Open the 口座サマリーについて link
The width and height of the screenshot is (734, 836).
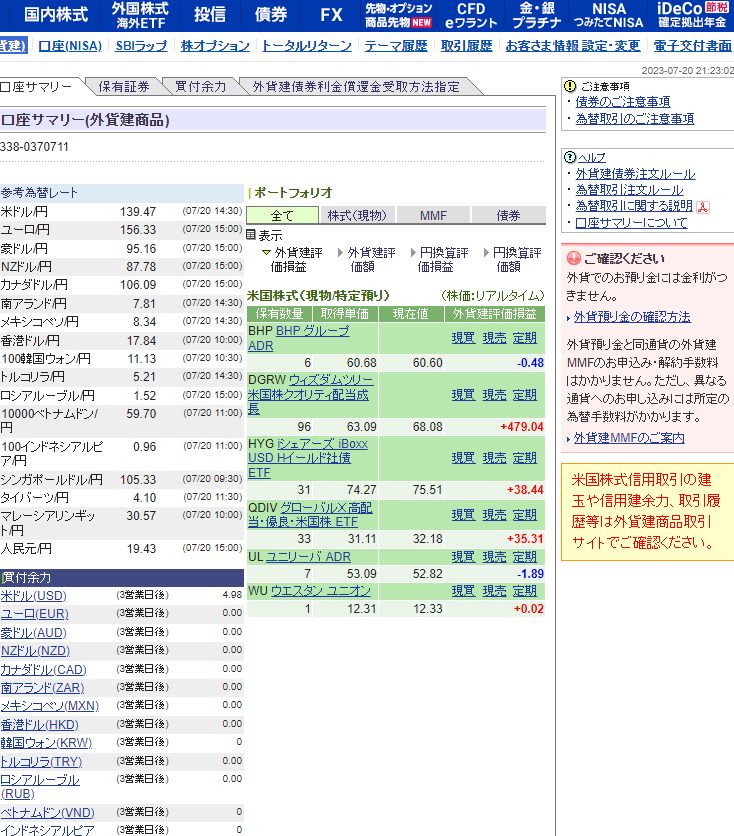(631, 222)
